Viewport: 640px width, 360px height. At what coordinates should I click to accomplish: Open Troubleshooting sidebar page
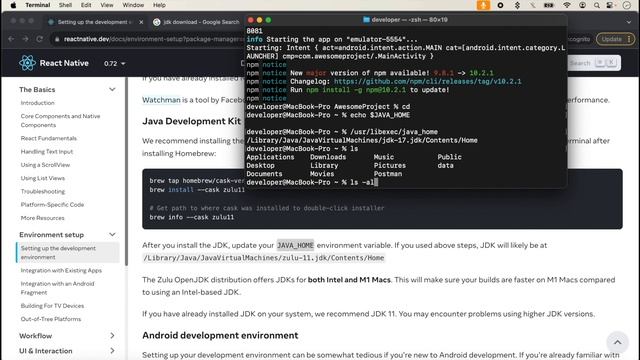43,191
